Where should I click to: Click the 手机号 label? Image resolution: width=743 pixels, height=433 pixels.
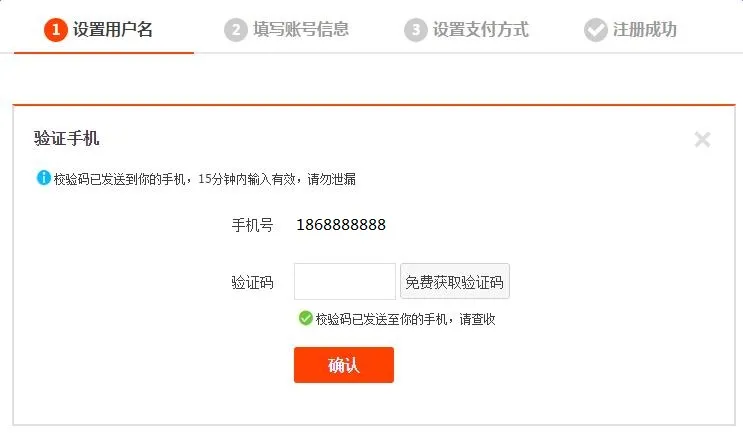click(x=252, y=225)
